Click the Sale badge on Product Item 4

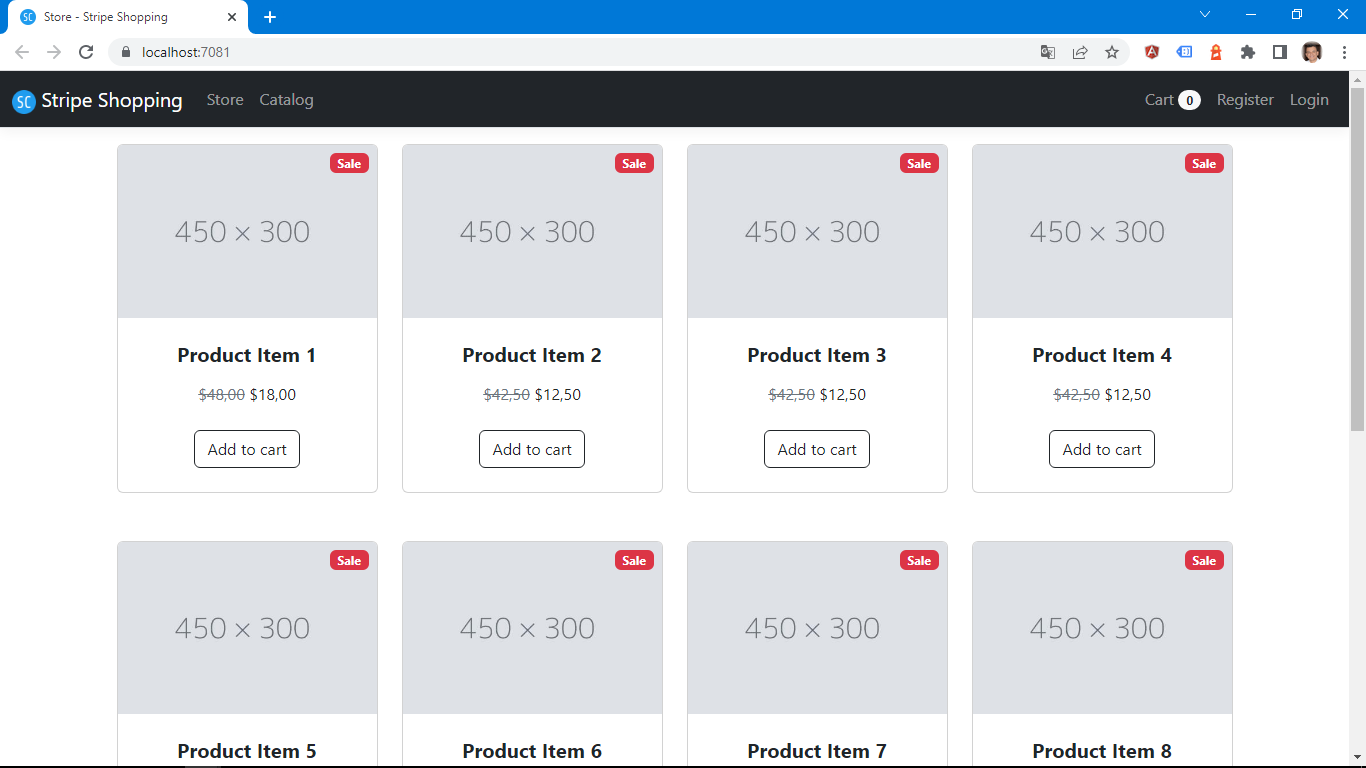click(x=1204, y=163)
